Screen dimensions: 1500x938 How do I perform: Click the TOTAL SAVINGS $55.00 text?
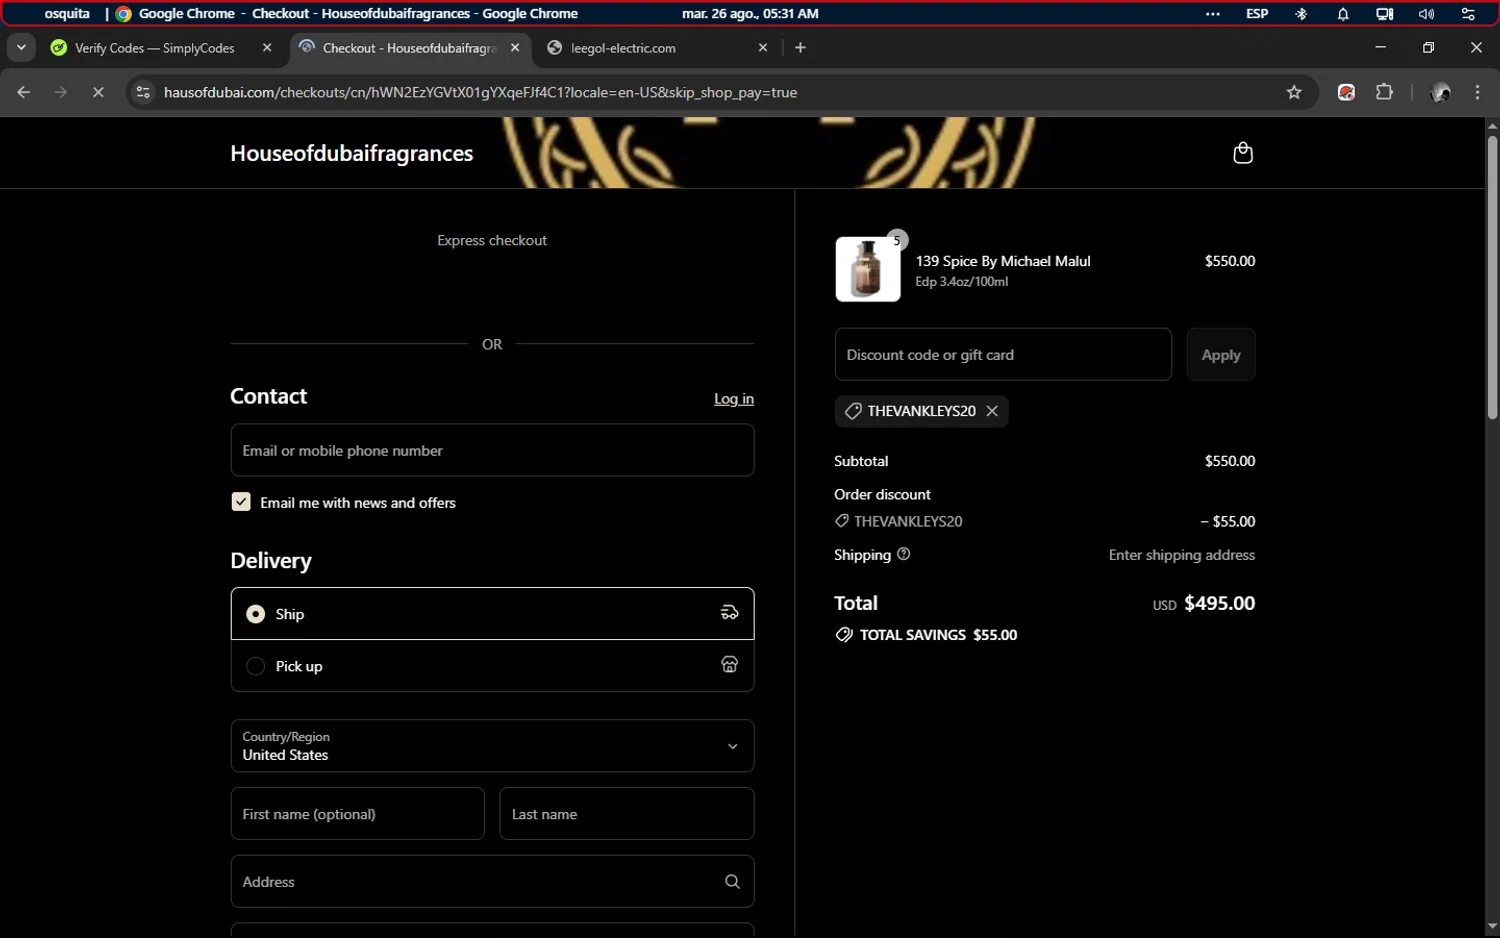click(x=938, y=635)
